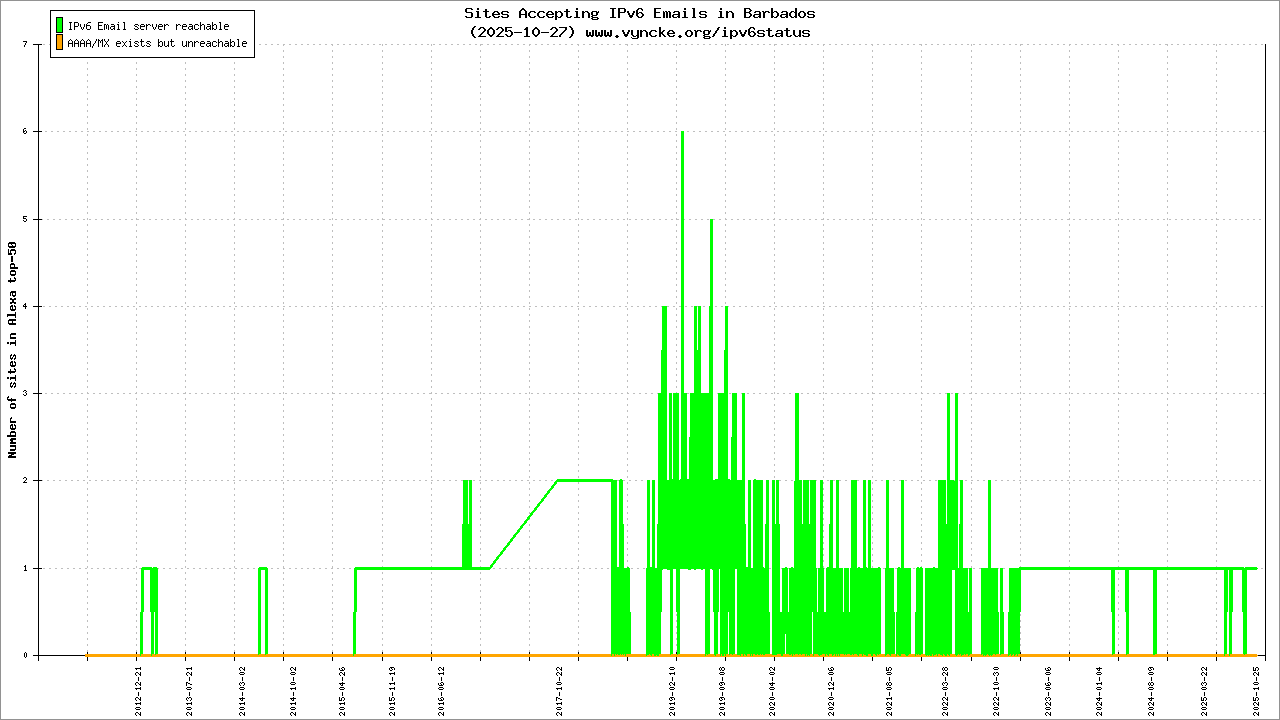Select the 2012-12-21 date label on x-axis

[140, 689]
